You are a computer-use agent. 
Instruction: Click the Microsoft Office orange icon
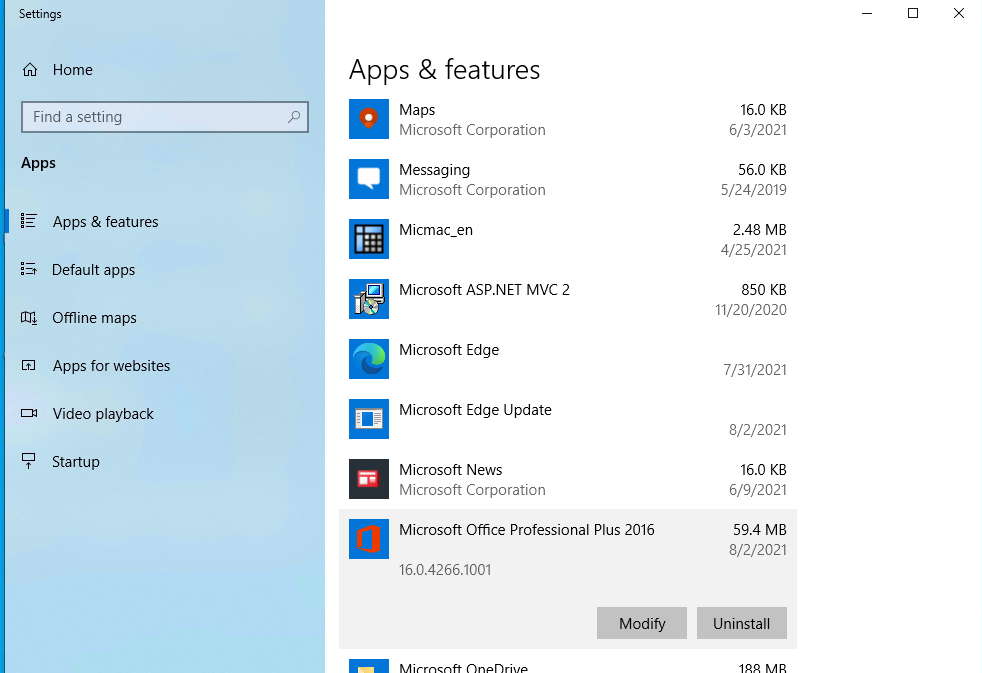tap(368, 539)
